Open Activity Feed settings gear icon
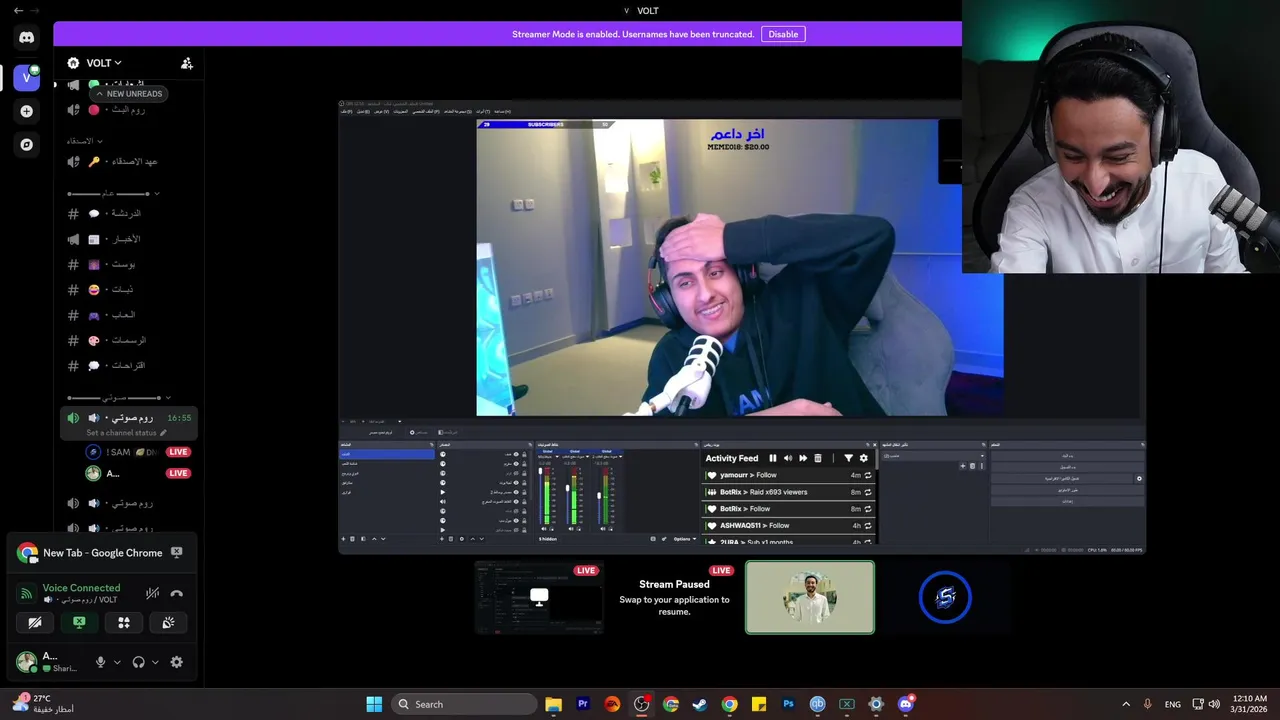 (864, 458)
